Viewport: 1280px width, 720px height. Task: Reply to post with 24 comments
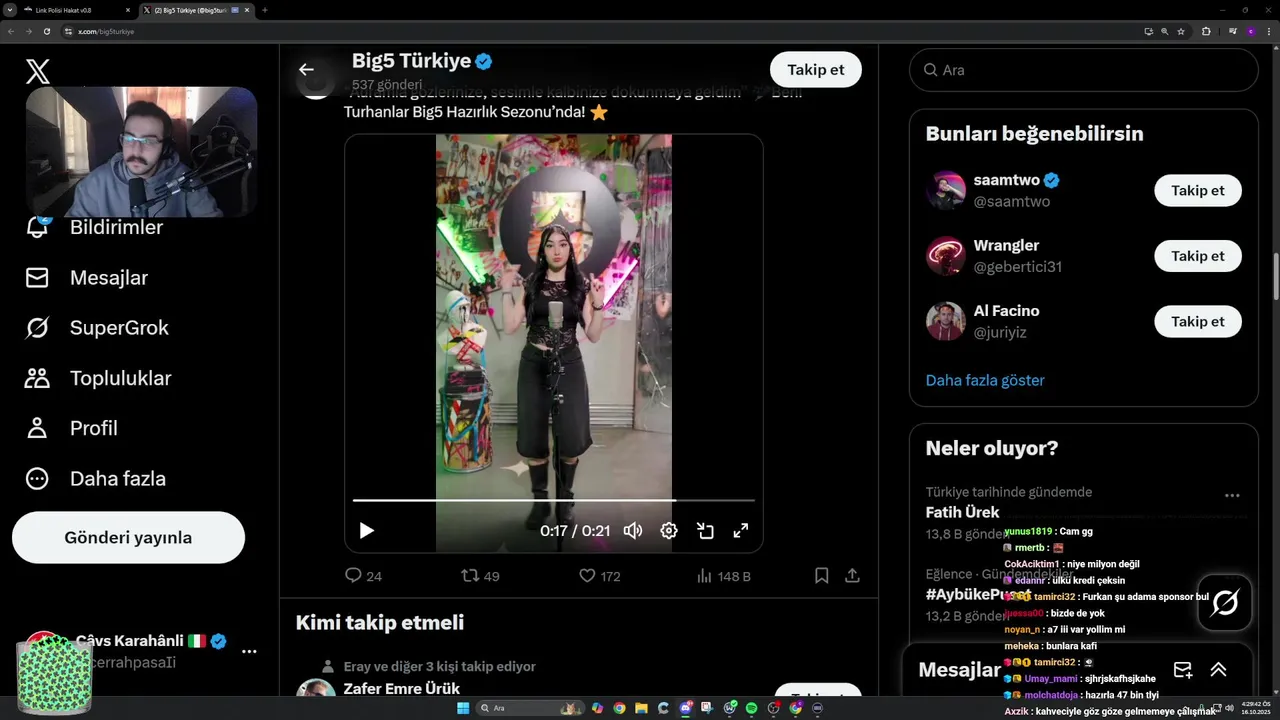click(363, 576)
